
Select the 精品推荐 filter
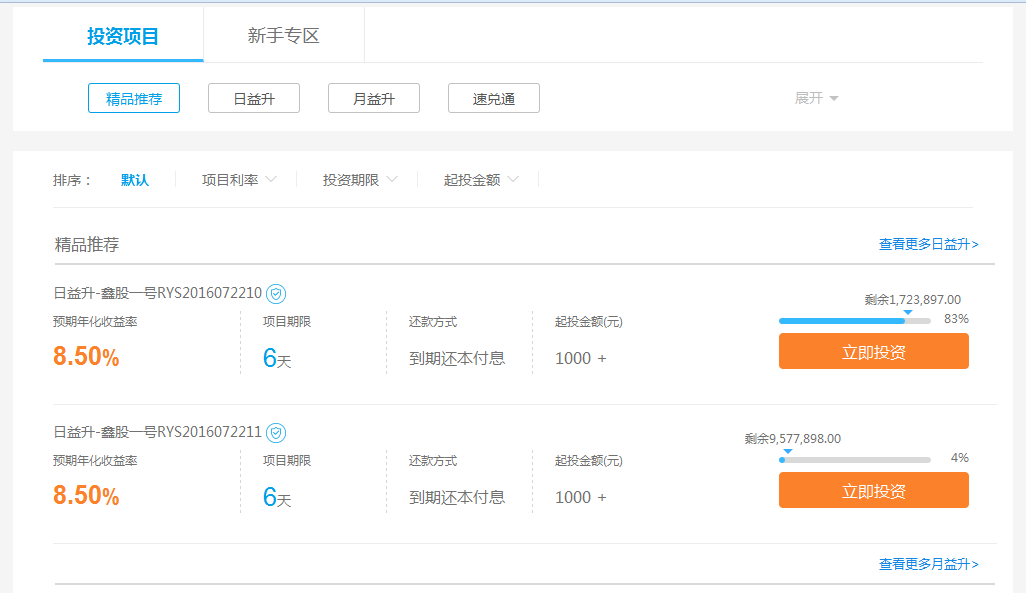(134, 98)
